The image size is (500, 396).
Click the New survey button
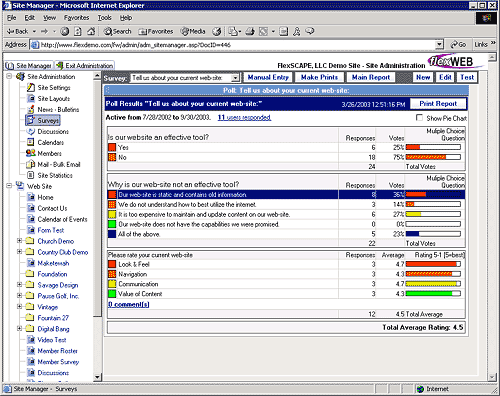(423, 77)
